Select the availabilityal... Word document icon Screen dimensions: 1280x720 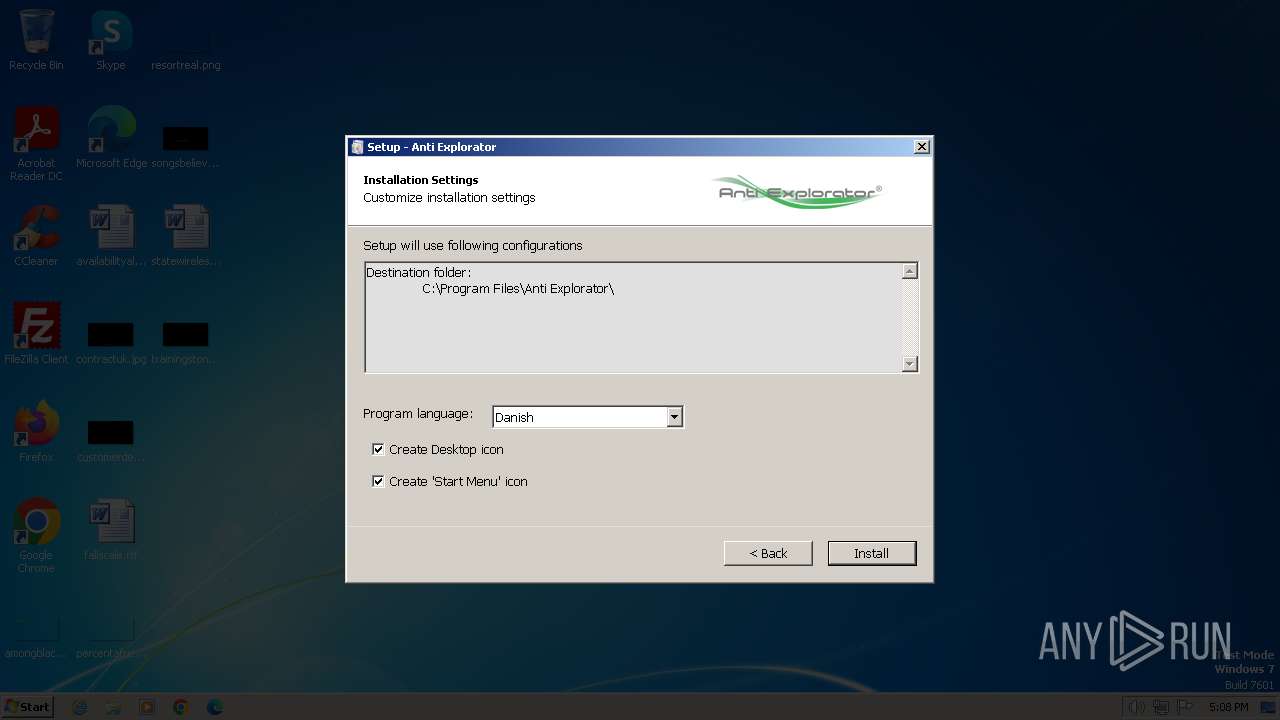tap(111, 236)
